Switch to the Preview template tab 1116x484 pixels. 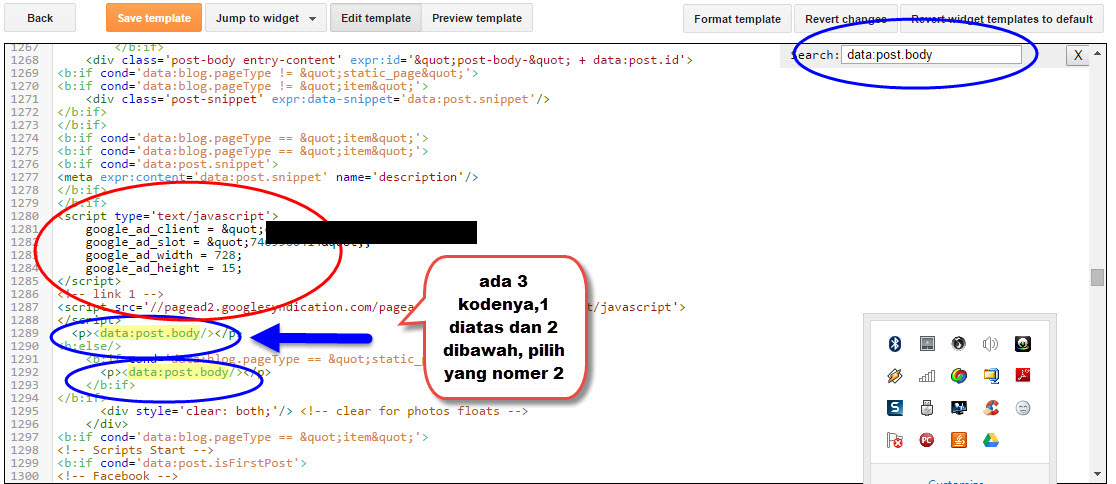click(x=477, y=18)
